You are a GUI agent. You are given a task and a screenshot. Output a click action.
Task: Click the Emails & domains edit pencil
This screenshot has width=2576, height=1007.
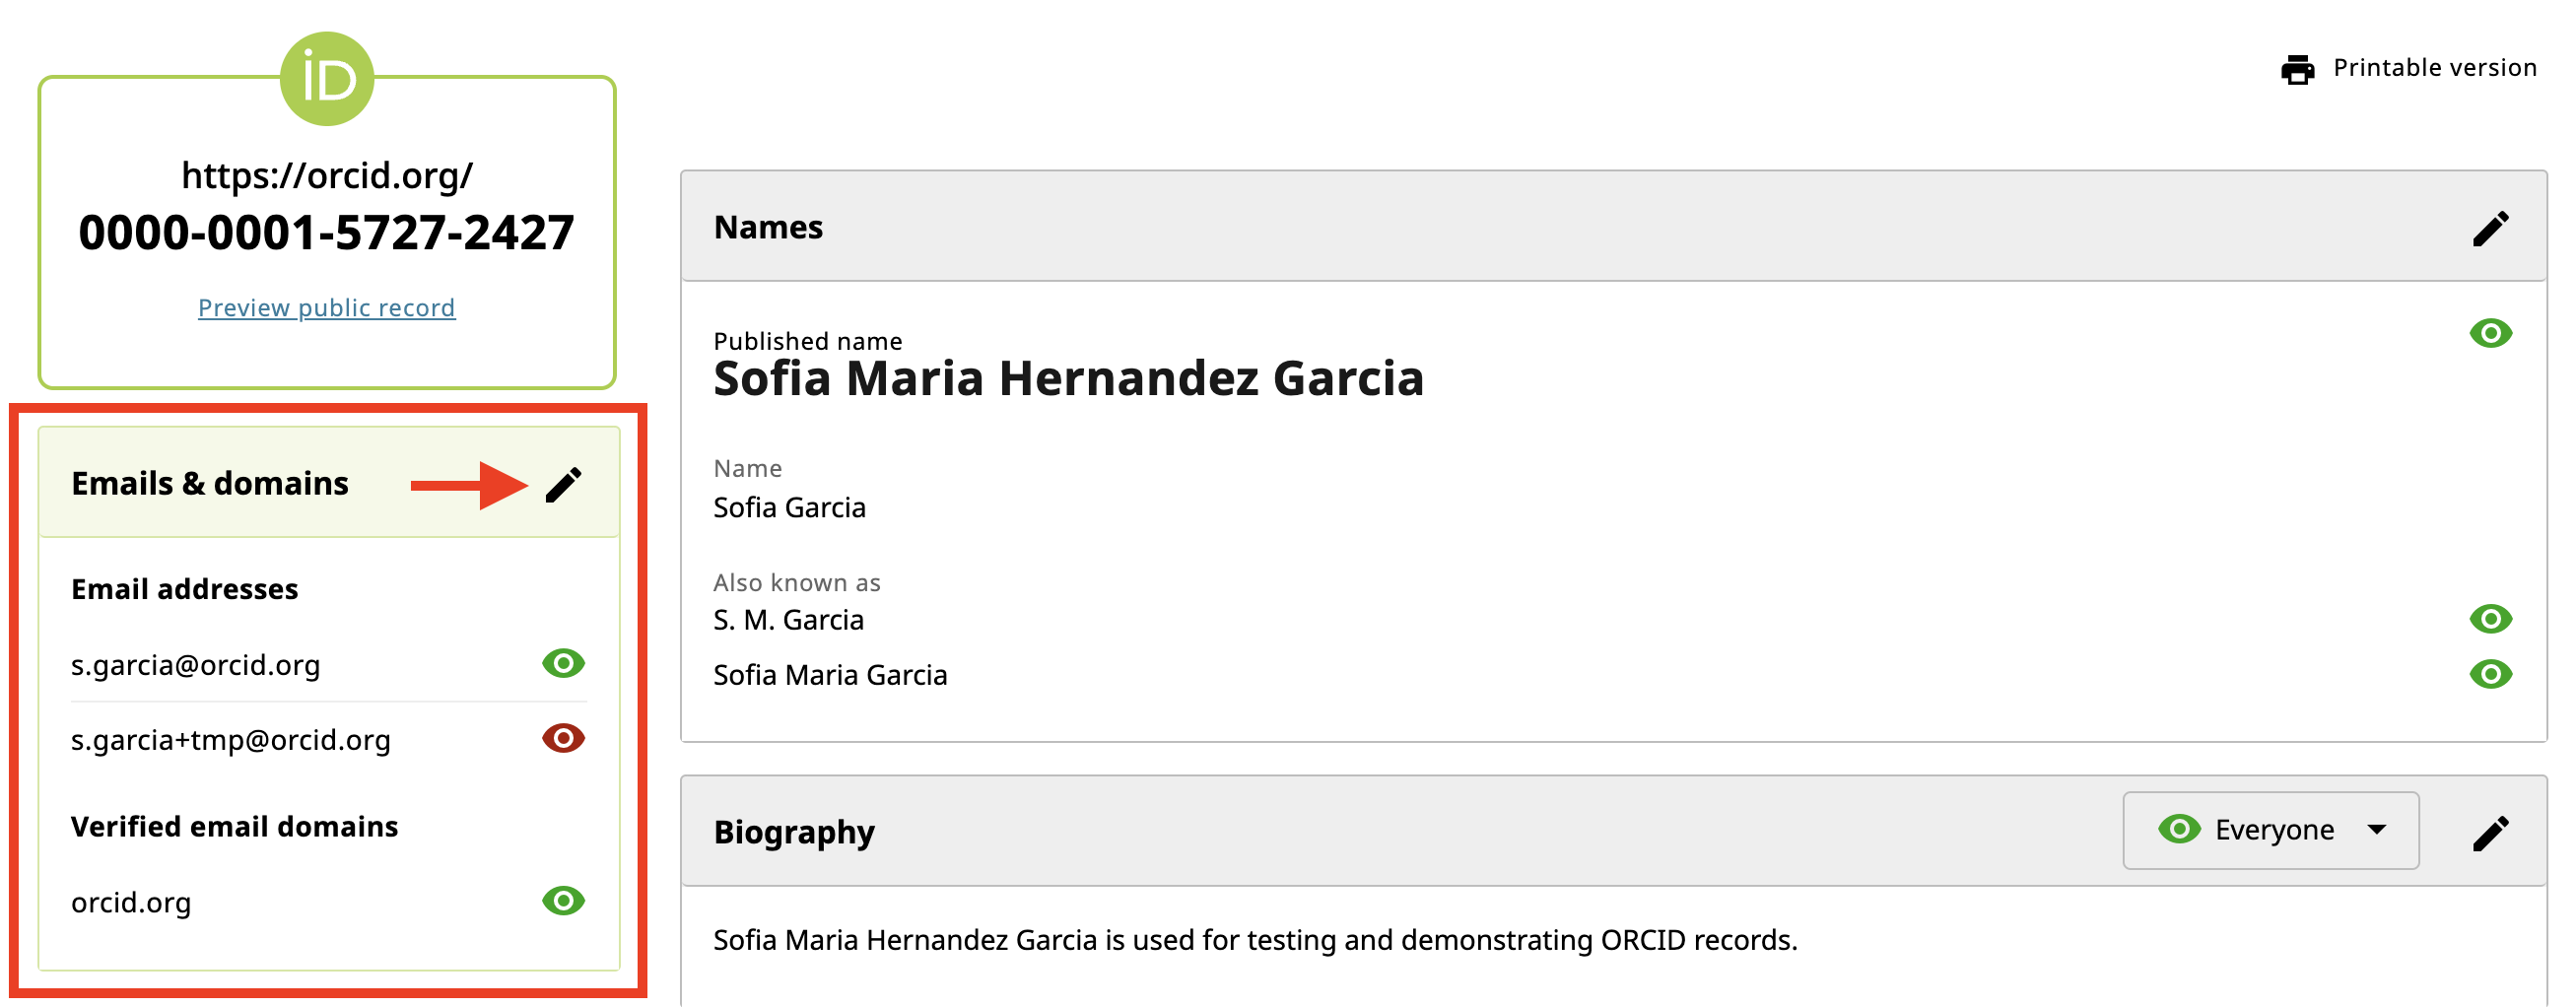click(x=563, y=485)
